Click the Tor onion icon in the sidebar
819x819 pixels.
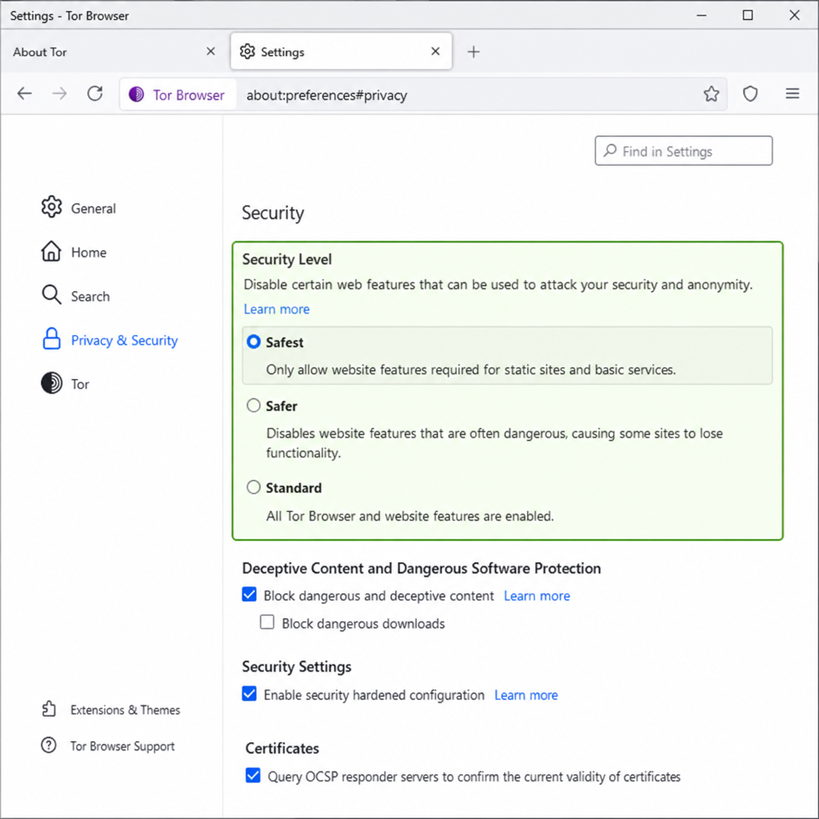click(x=51, y=383)
